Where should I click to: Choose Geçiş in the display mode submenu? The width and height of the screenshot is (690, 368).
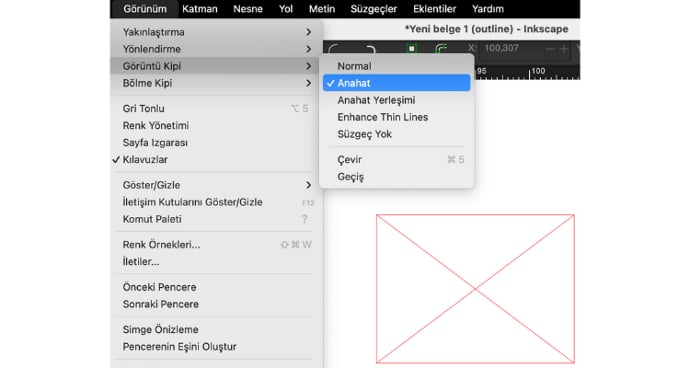(396, 177)
